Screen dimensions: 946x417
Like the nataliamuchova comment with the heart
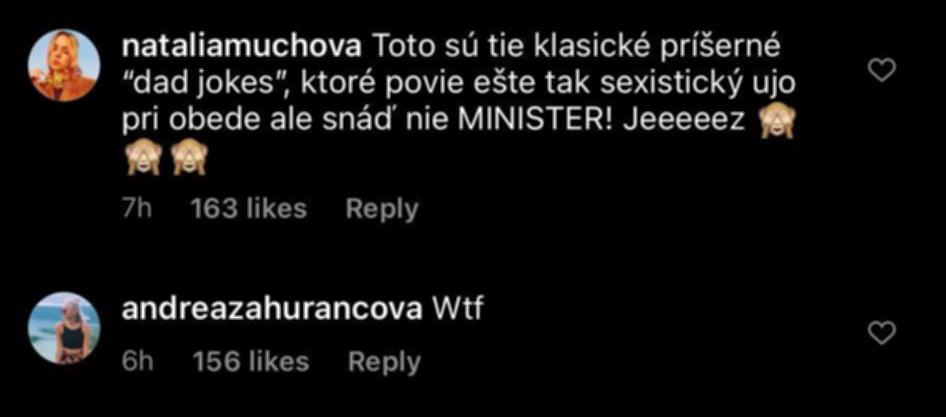pos(881,72)
